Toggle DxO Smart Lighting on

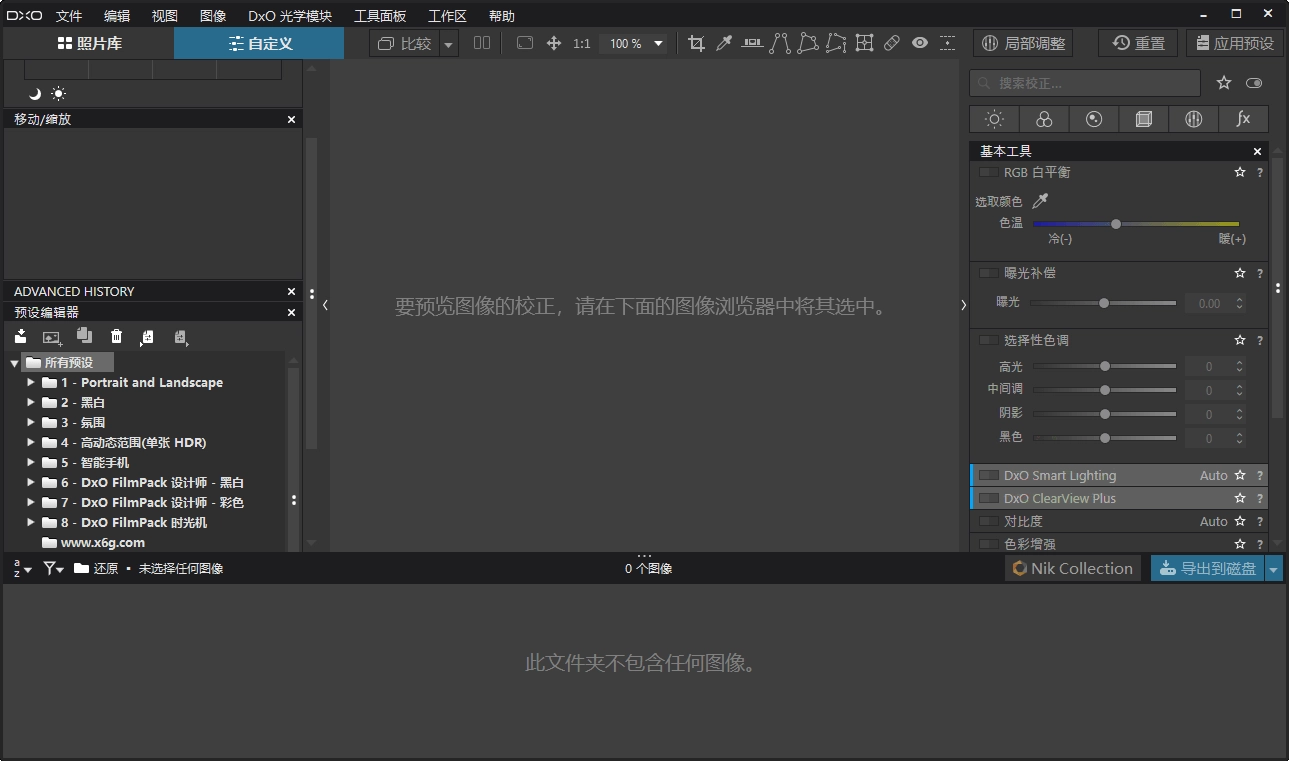tap(988, 475)
